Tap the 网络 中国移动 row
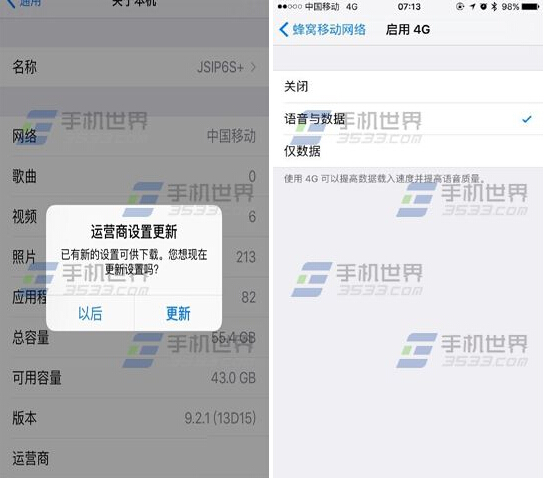545x478 pixels. [134, 136]
